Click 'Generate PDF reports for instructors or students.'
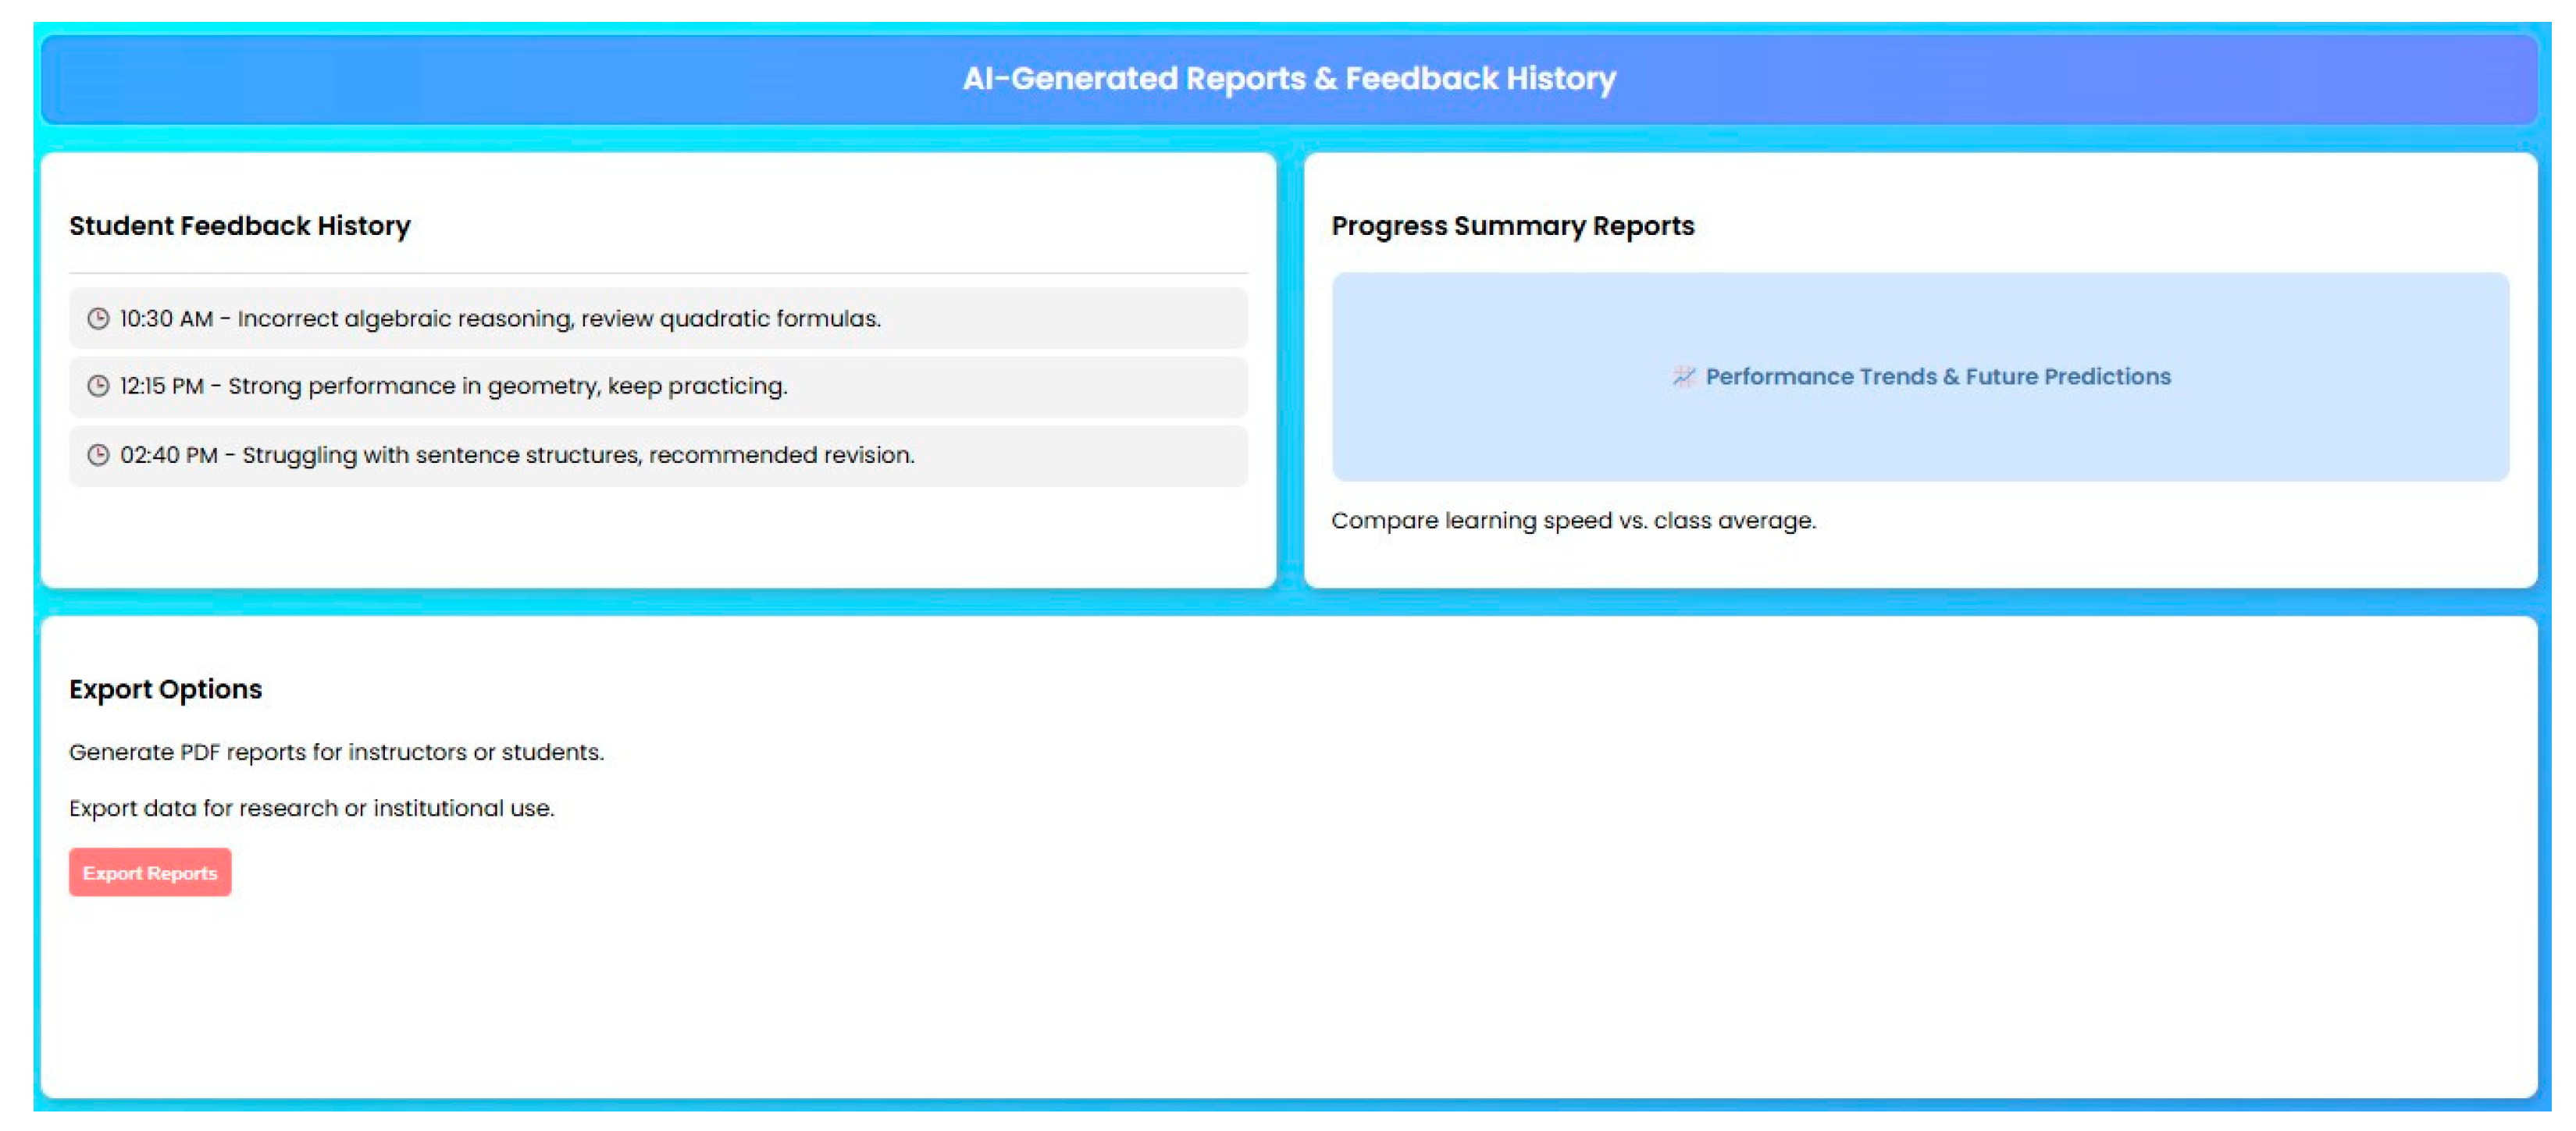The height and width of the screenshot is (1131, 2576). (x=337, y=752)
